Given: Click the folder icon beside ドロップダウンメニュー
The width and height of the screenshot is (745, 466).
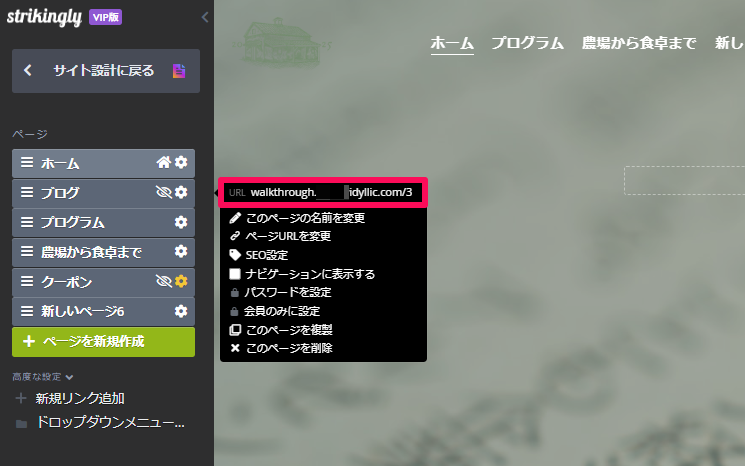Looking at the screenshot, I should [21, 423].
